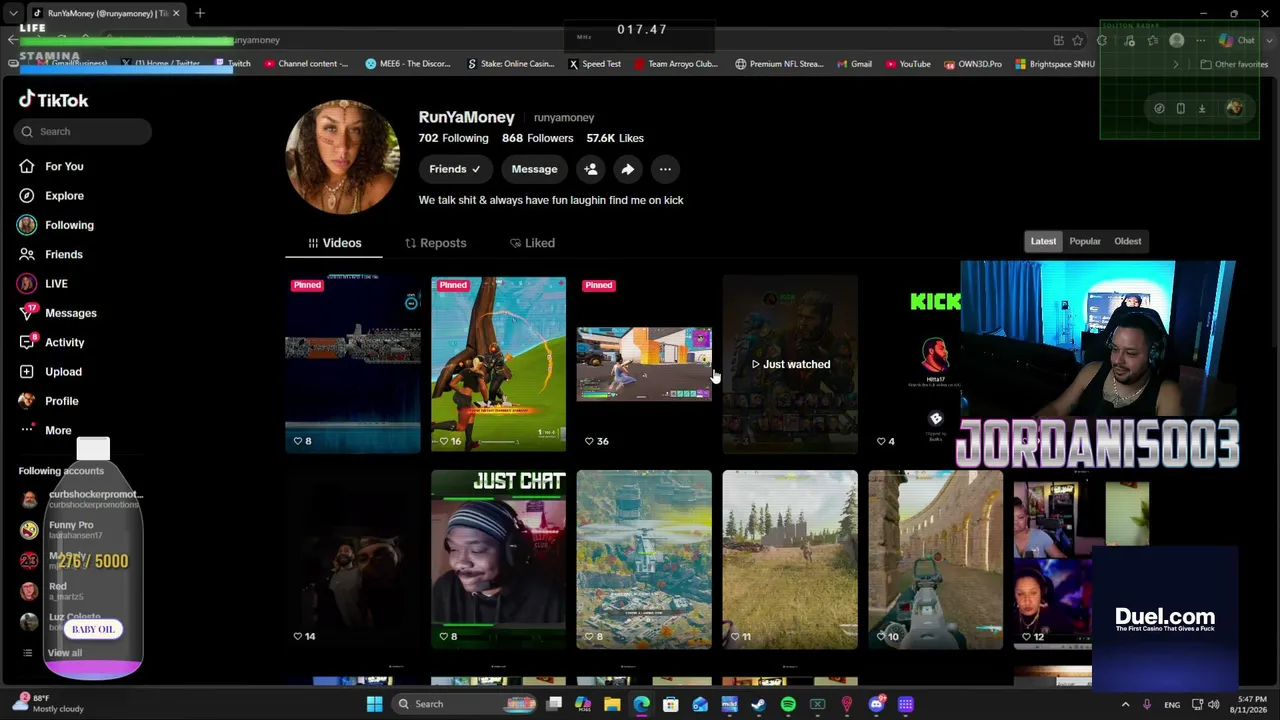Open the pinned video with 36 likes
Image resolution: width=1280 pixels, height=720 pixels.
[644, 364]
